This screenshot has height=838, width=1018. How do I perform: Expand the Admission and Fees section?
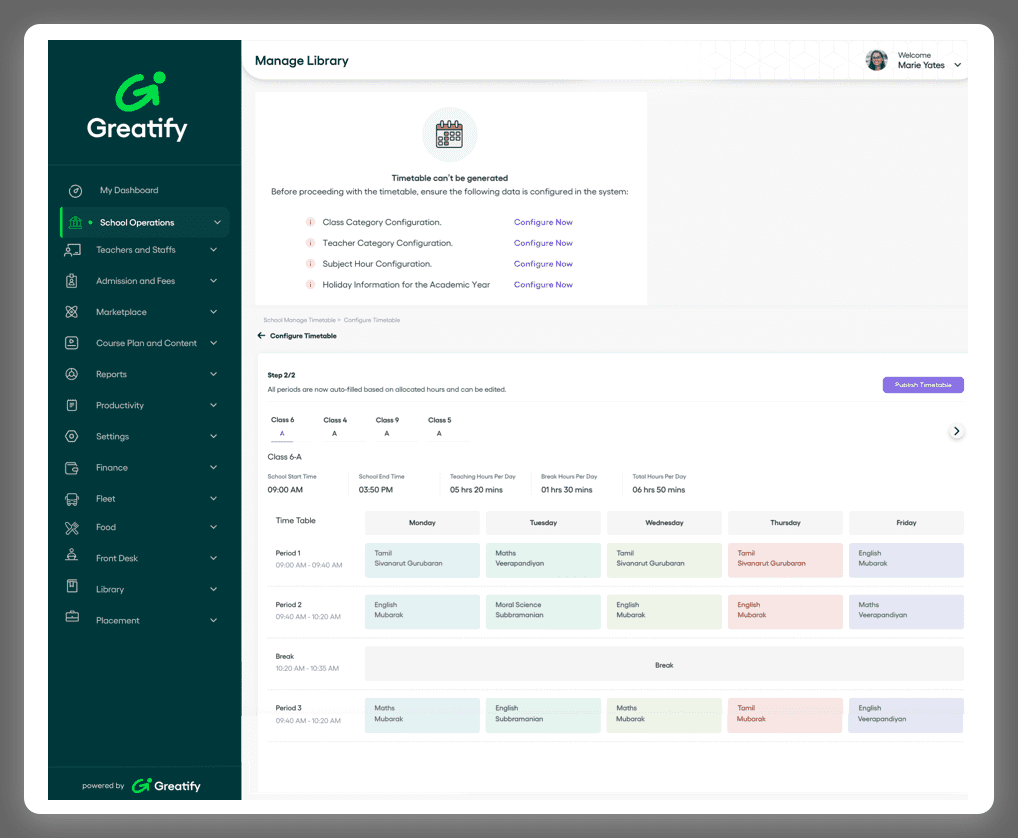(213, 281)
